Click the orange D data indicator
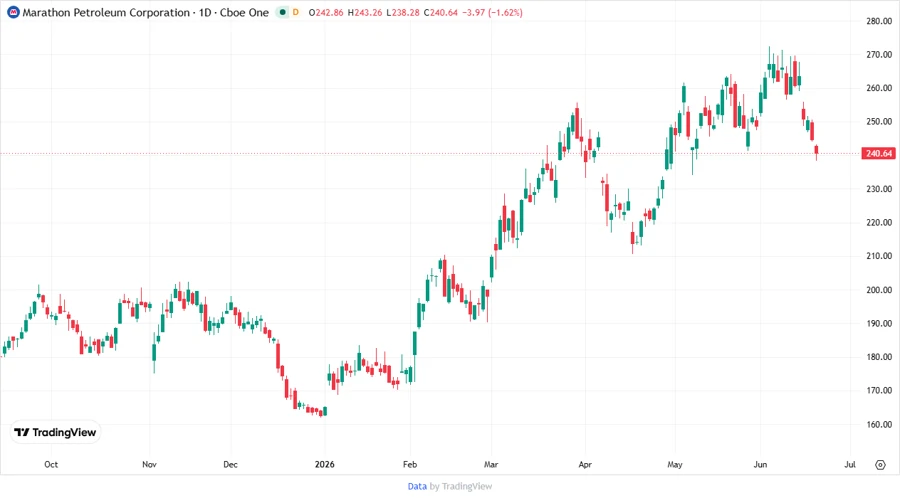This screenshot has height=498, width=900. tap(296, 12)
